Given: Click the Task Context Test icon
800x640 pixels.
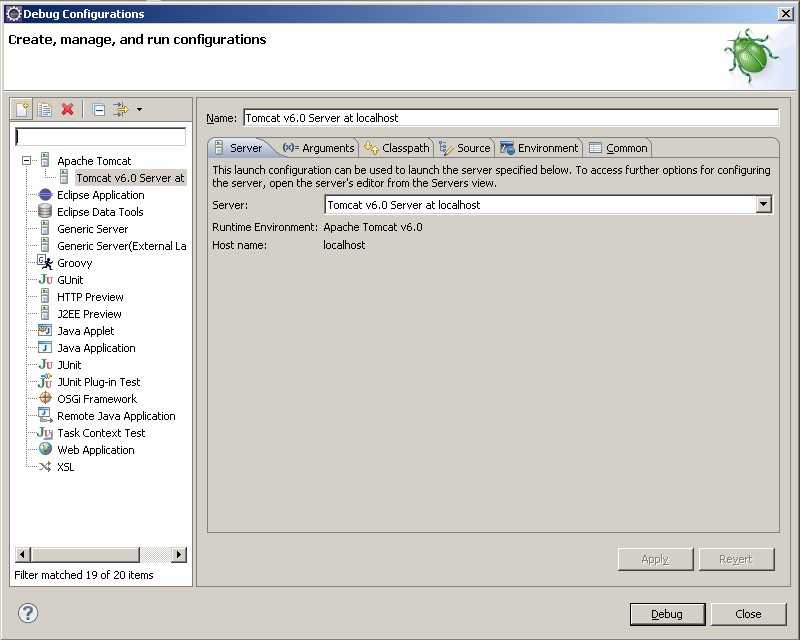Looking at the screenshot, I should (45, 433).
